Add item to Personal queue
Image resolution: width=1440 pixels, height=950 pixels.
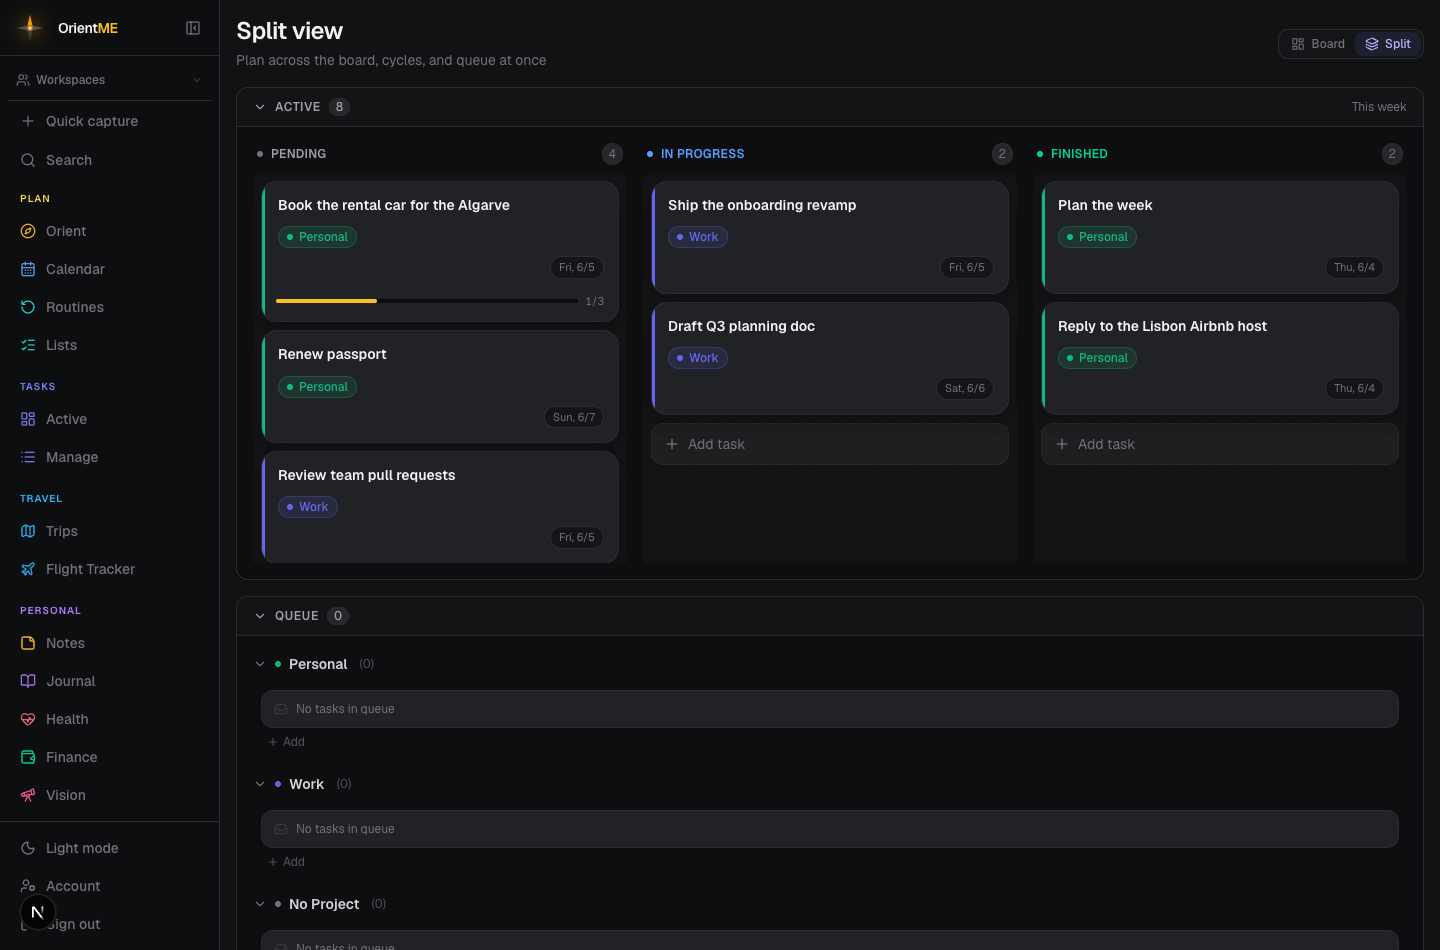(x=286, y=742)
